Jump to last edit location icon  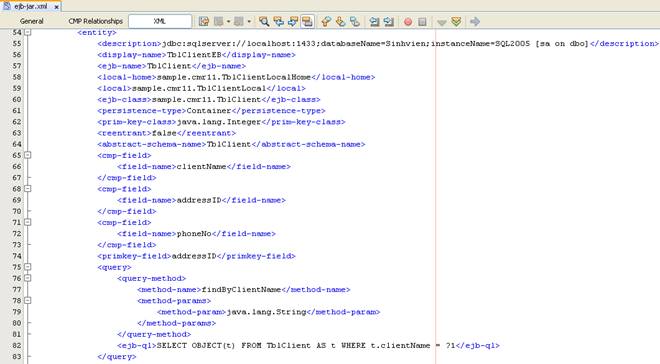tap(204, 21)
